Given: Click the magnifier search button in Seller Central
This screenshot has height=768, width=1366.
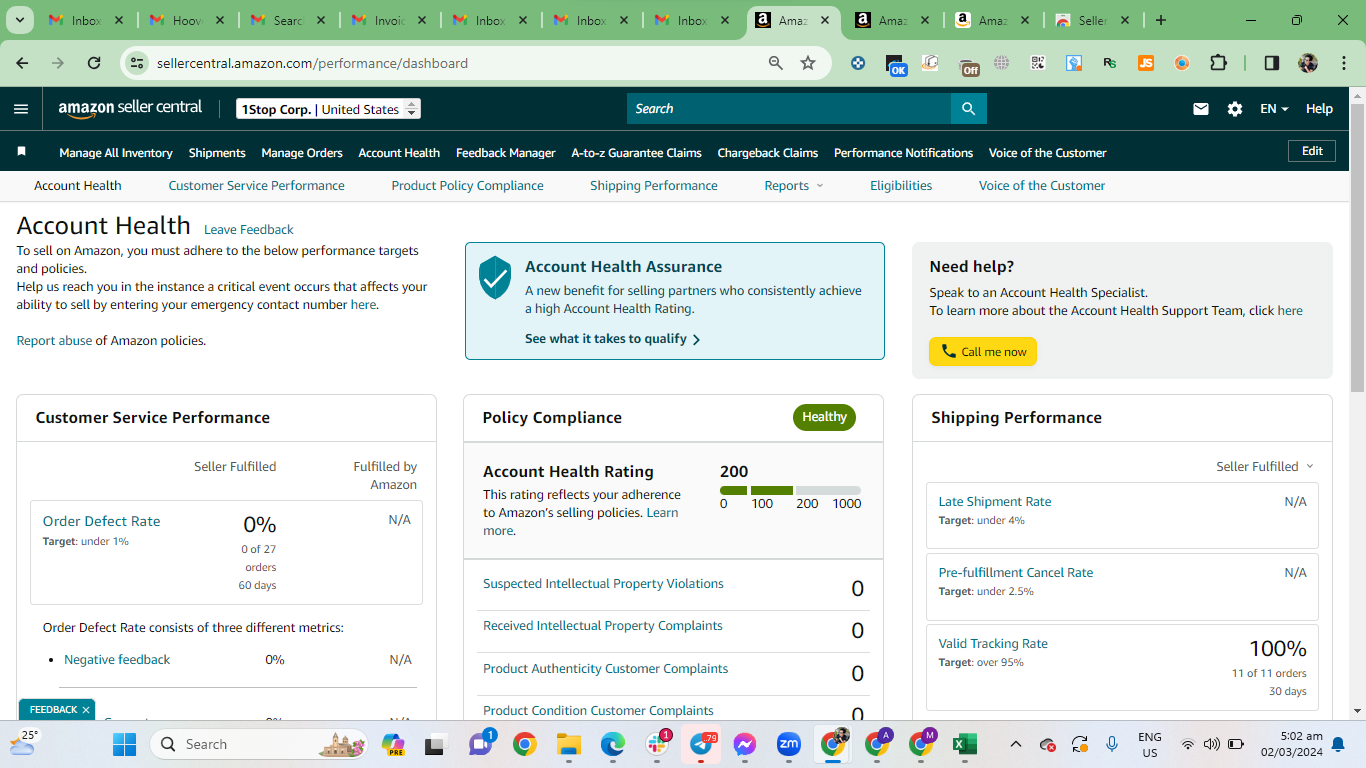Looking at the screenshot, I should coord(968,109).
